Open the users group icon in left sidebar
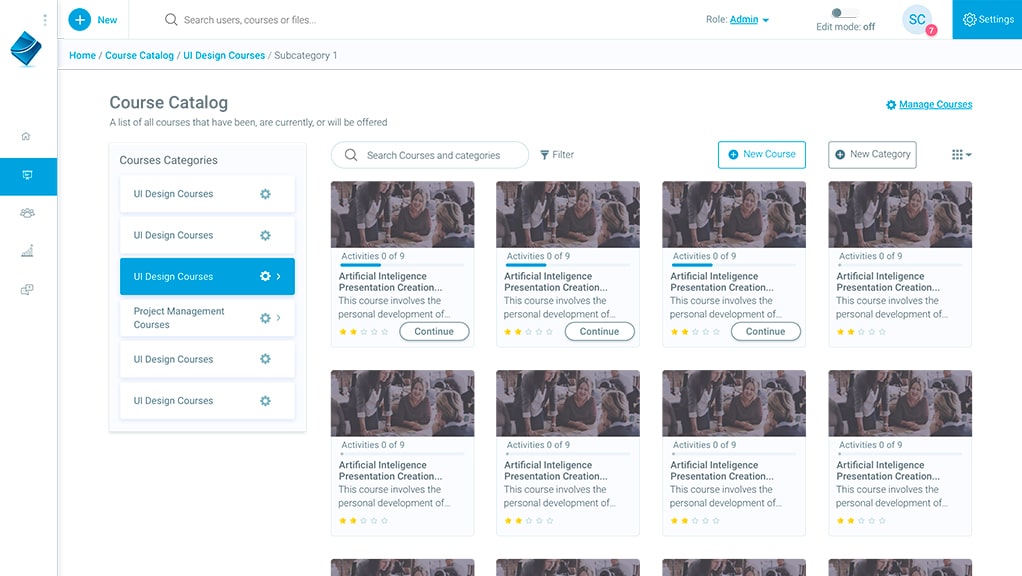This screenshot has height=576, width=1022. [27, 213]
